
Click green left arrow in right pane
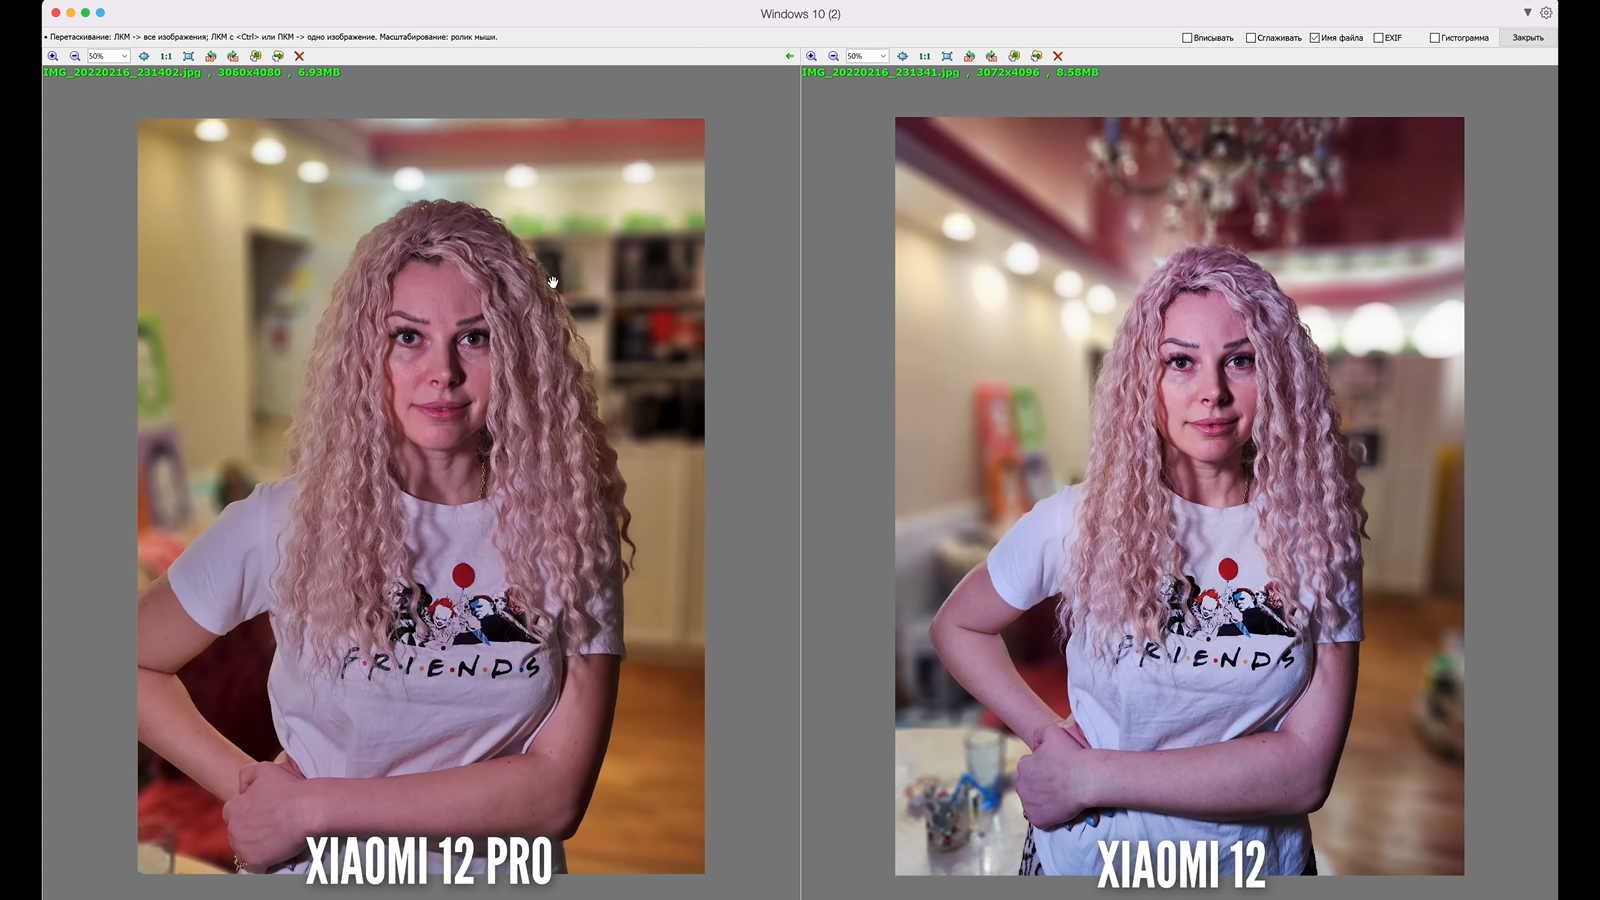point(790,56)
